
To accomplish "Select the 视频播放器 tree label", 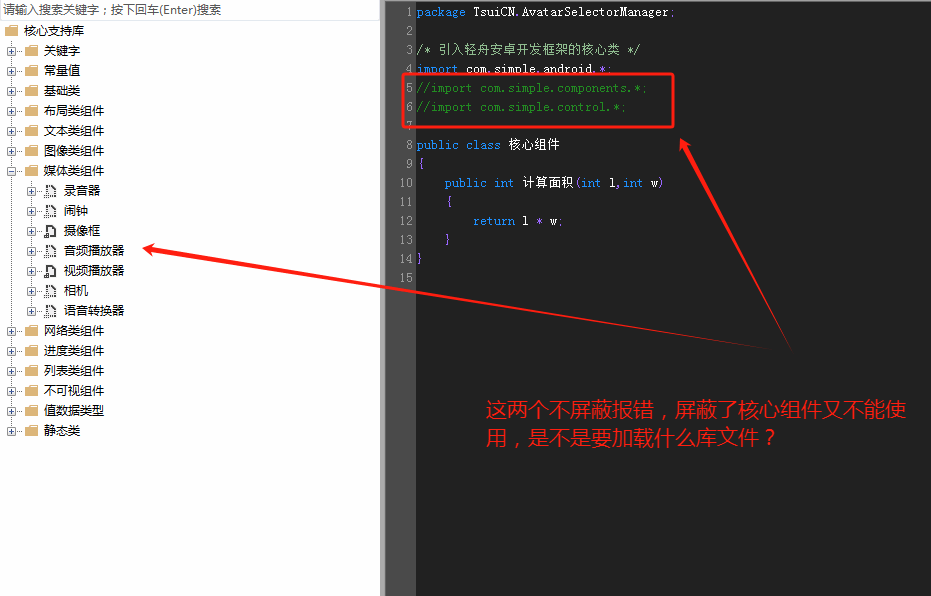I will [x=94, y=271].
